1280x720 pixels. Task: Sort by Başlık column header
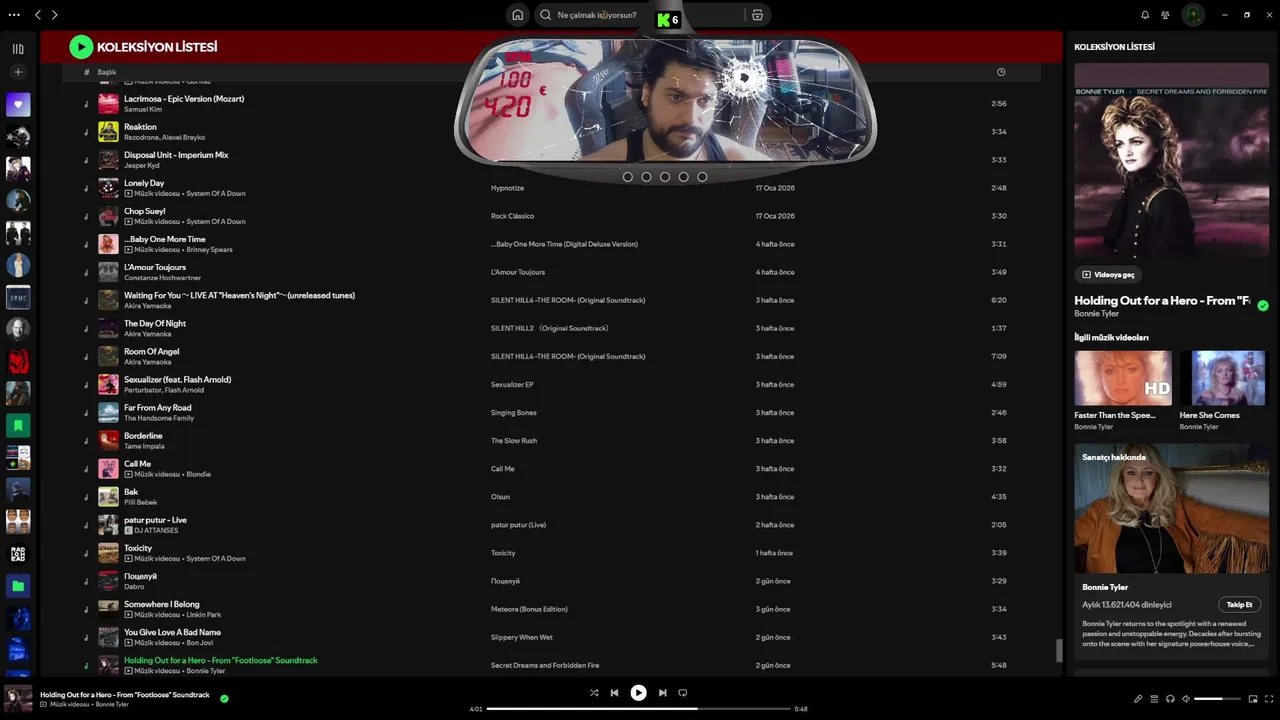pyautogui.click(x=107, y=72)
